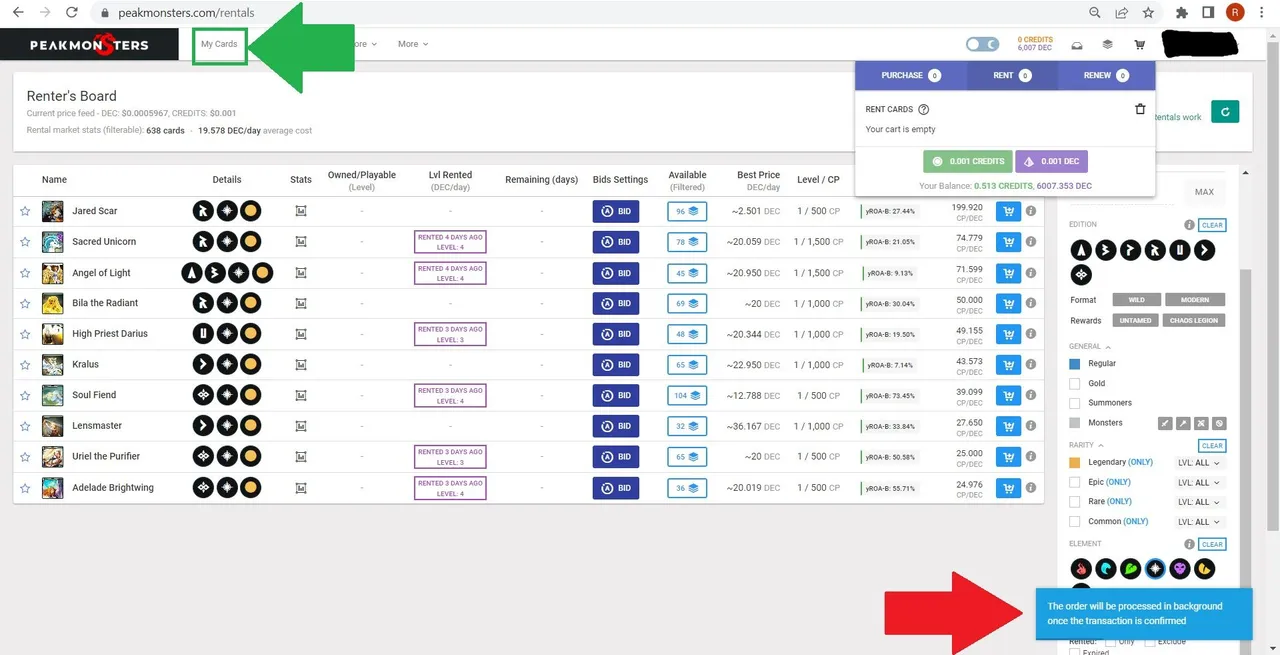1280x655 pixels.
Task: Set the MAX price button
Action: (x=1204, y=192)
